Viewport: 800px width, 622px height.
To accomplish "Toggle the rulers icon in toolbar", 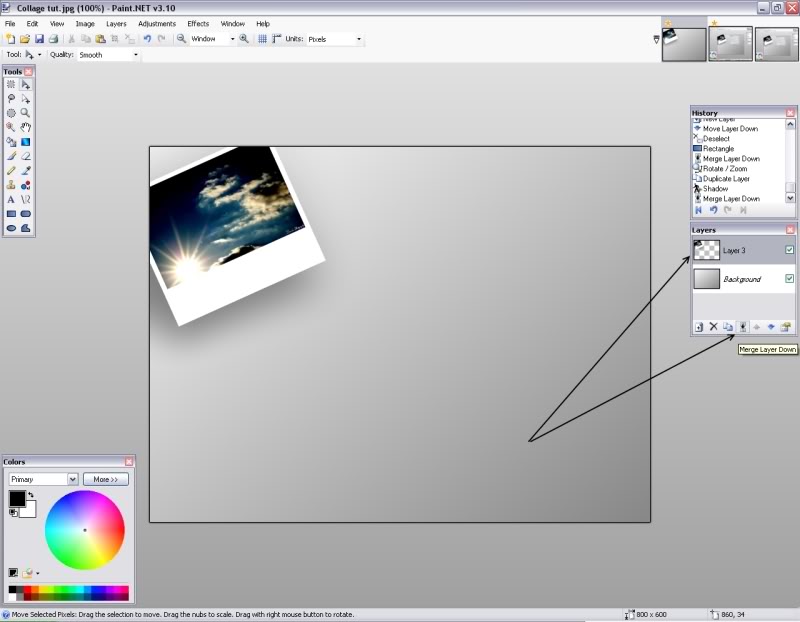I will 277,39.
